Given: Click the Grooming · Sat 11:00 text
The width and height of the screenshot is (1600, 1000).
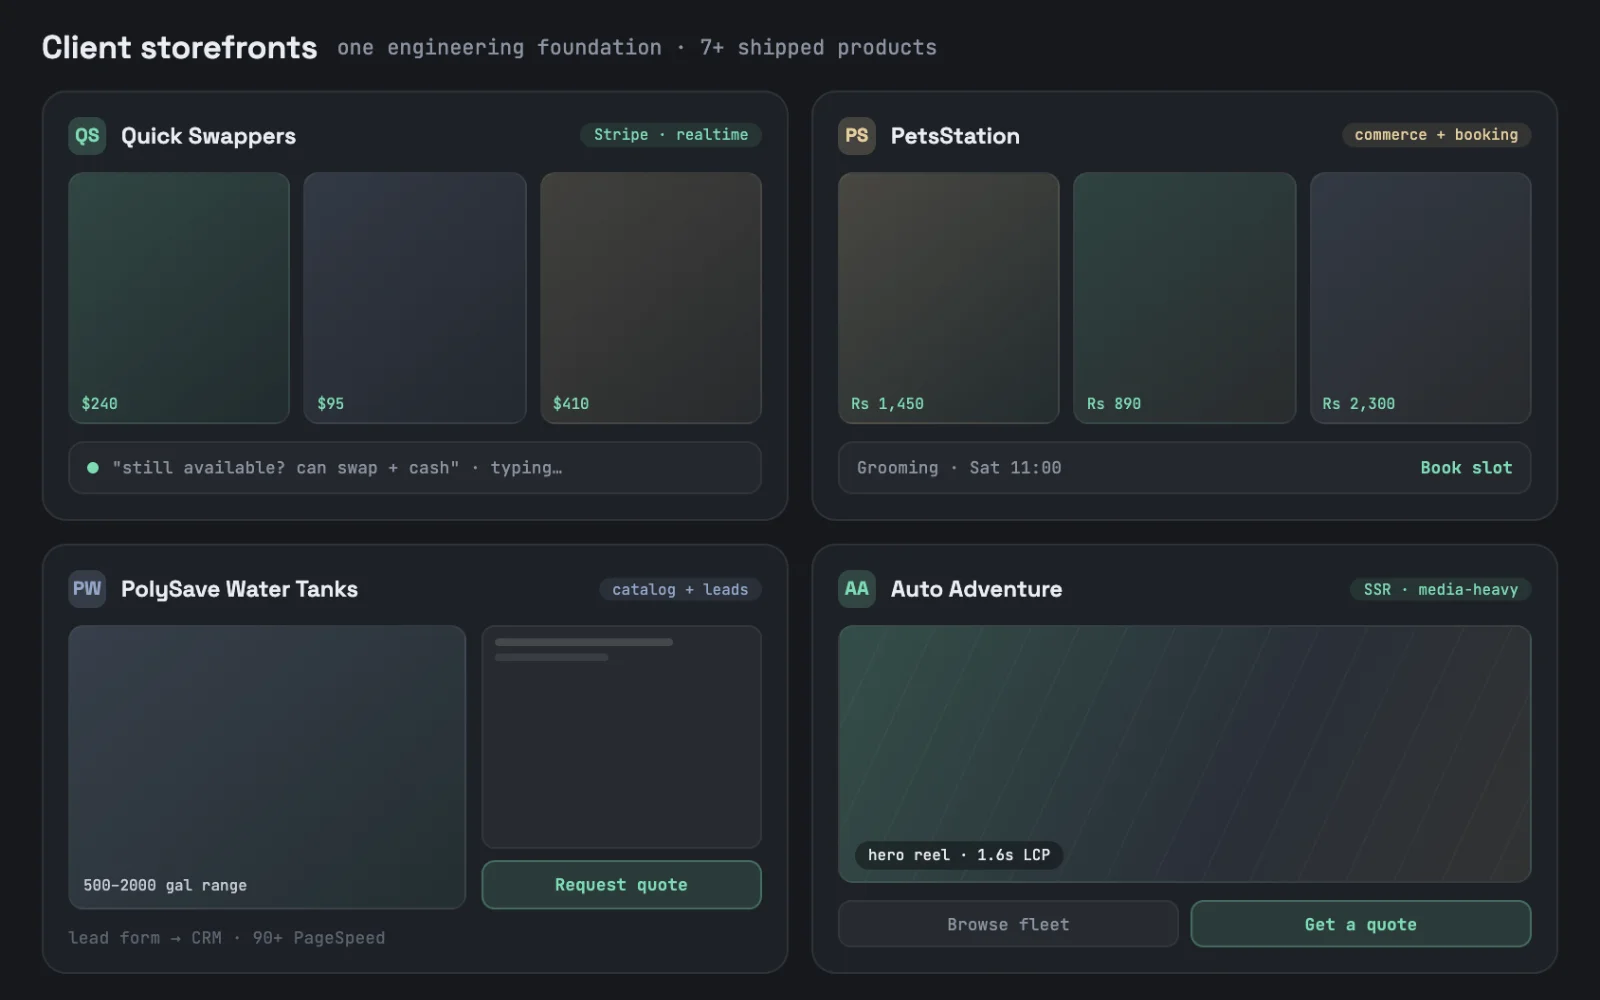Looking at the screenshot, I should (x=959, y=468).
